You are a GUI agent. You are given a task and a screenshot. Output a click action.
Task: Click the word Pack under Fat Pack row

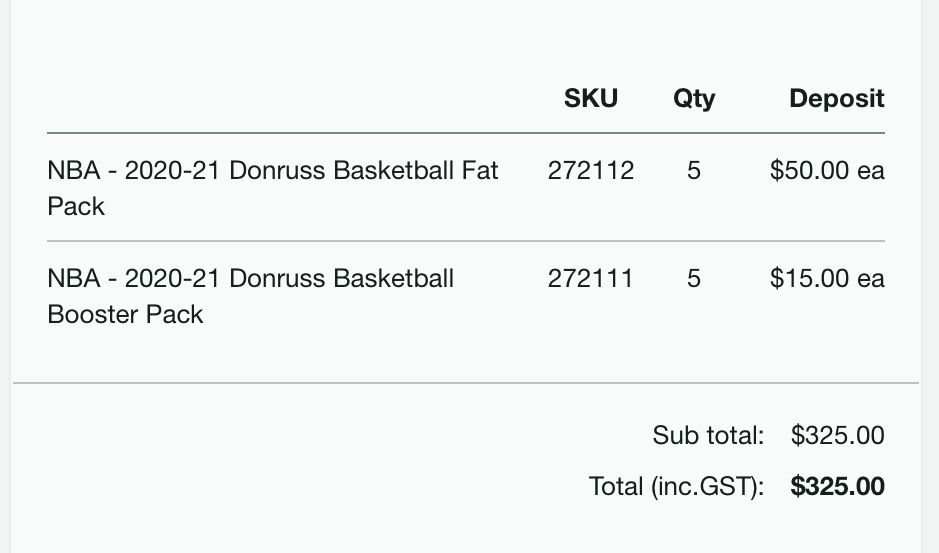pos(76,207)
